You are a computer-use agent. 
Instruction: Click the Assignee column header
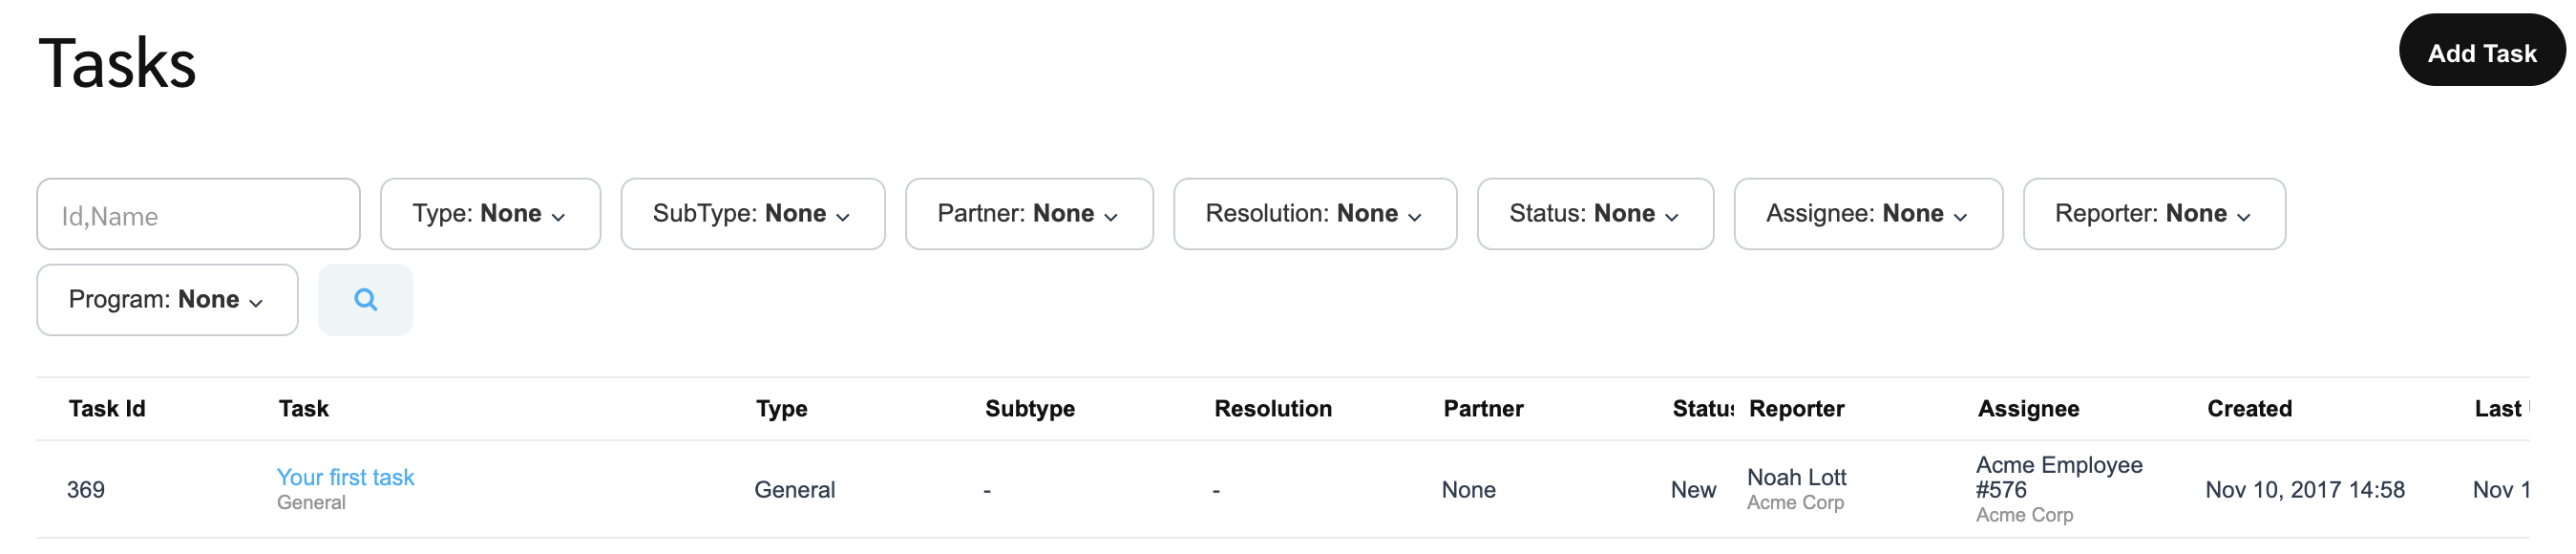pos(2028,409)
